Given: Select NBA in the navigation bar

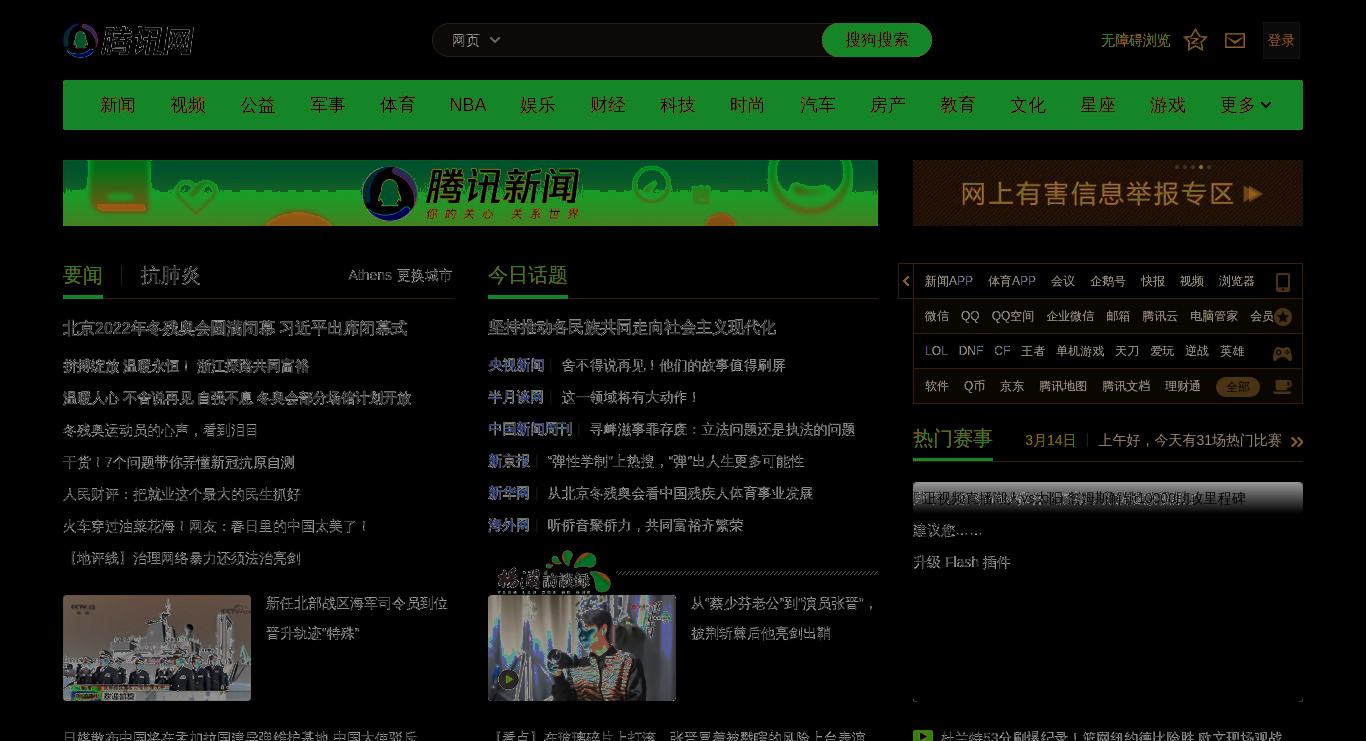Looking at the screenshot, I should click(468, 105).
